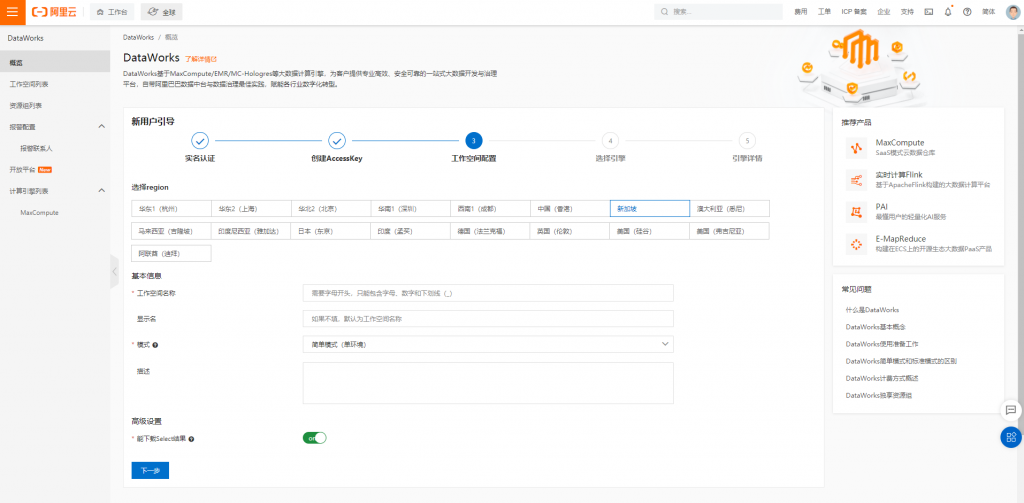Open the help question-mark icon

point(967,12)
